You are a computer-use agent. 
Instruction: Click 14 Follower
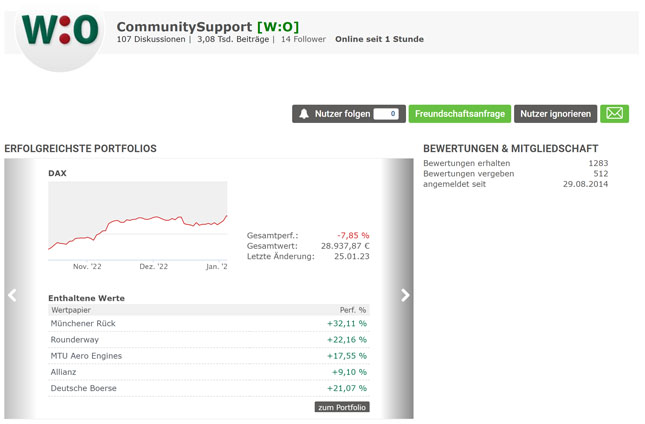click(x=303, y=39)
